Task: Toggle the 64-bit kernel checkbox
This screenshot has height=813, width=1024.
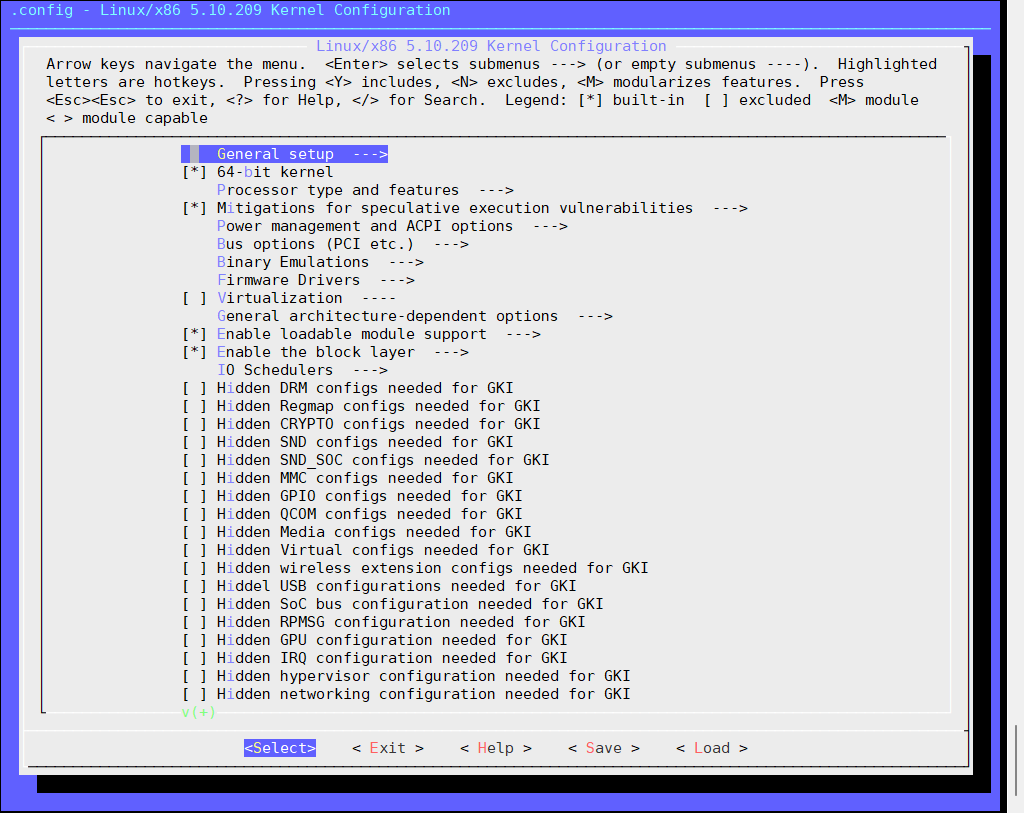Action: click(x=194, y=172)
